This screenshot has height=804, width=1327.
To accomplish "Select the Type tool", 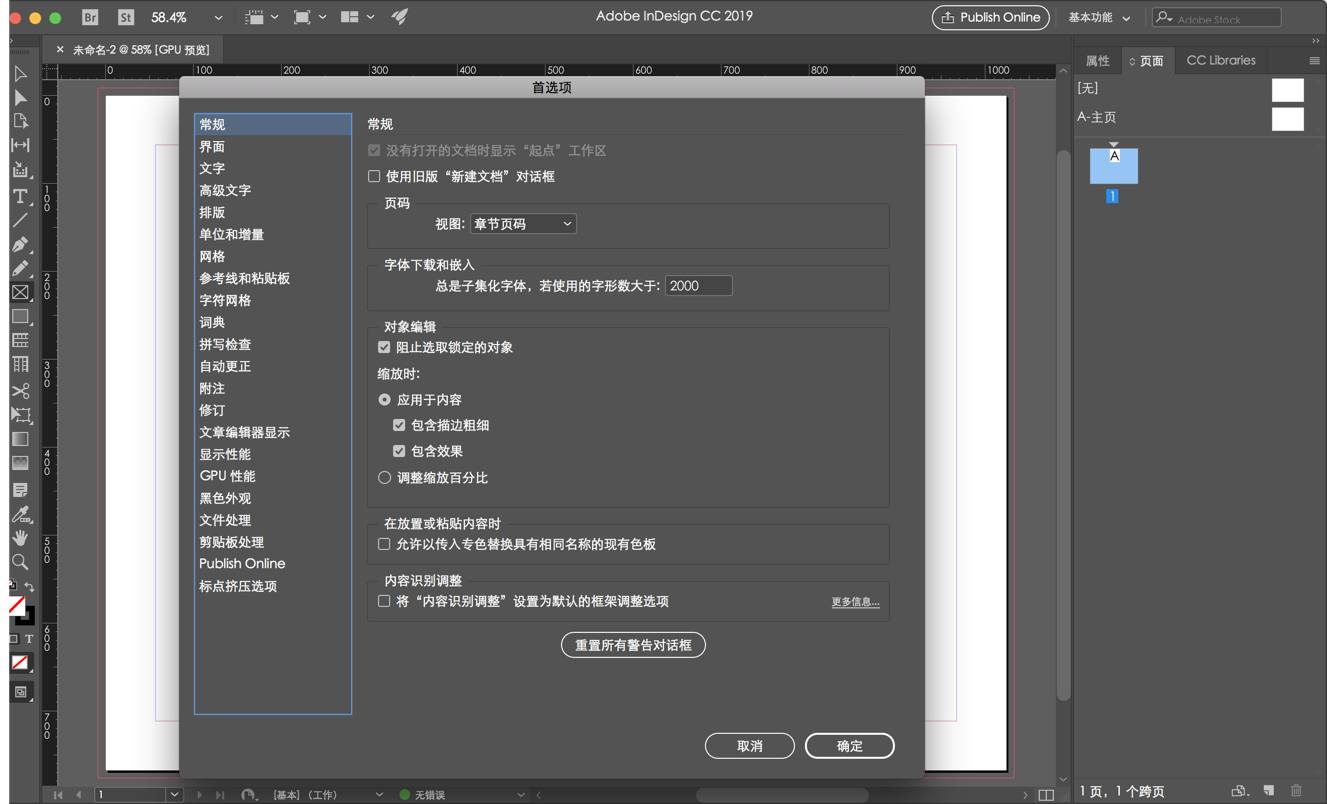I will coord(20,196).
